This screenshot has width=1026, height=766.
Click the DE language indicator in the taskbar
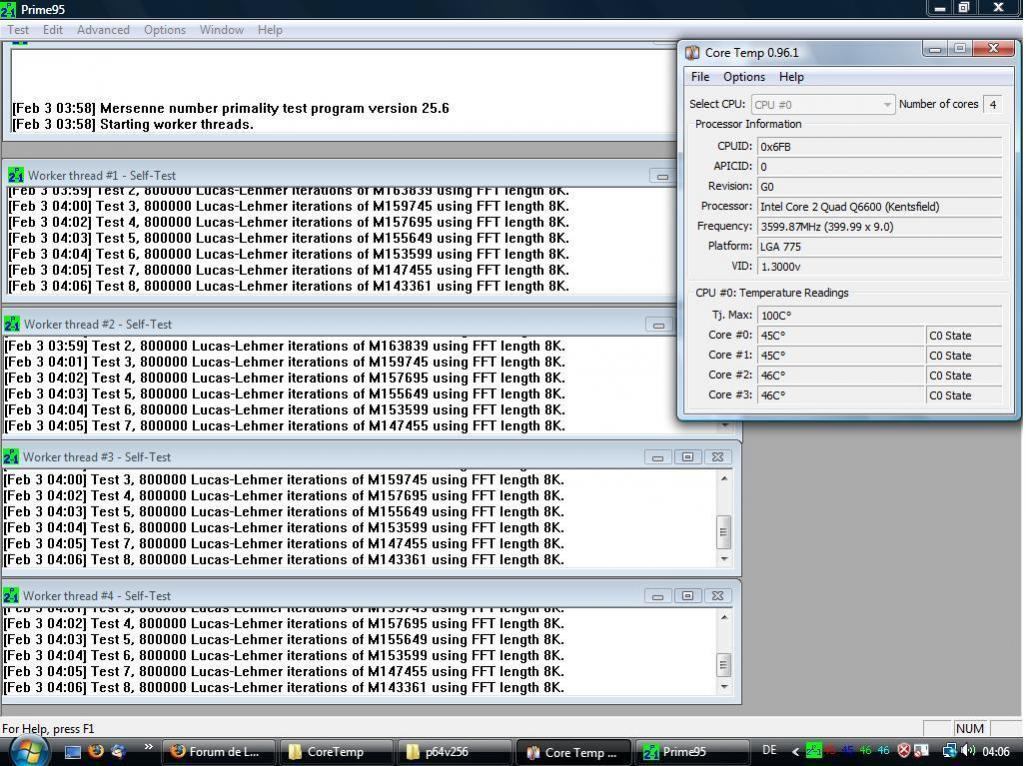click(x=770, y=750)
